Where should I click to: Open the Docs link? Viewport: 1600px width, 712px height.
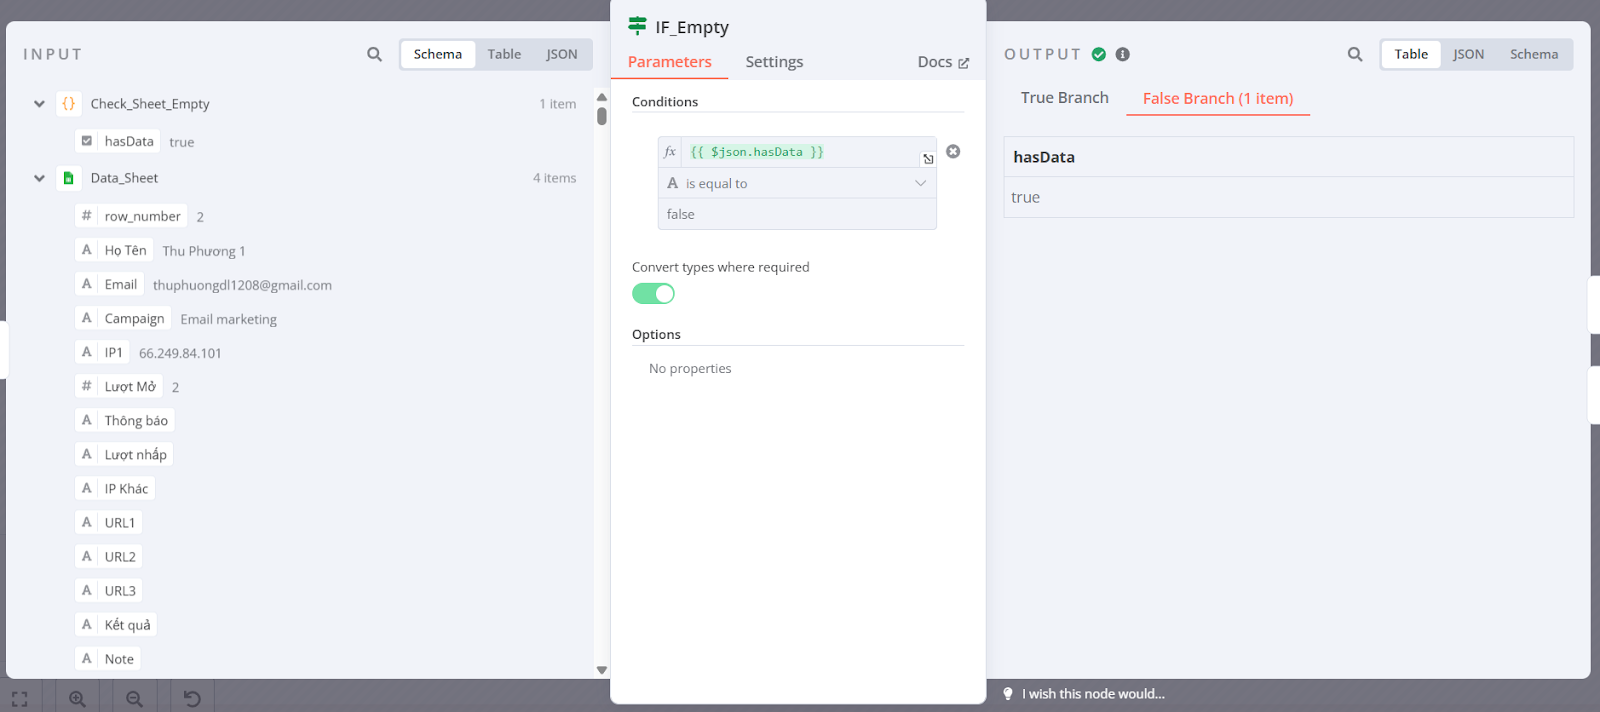coord(943,62)
